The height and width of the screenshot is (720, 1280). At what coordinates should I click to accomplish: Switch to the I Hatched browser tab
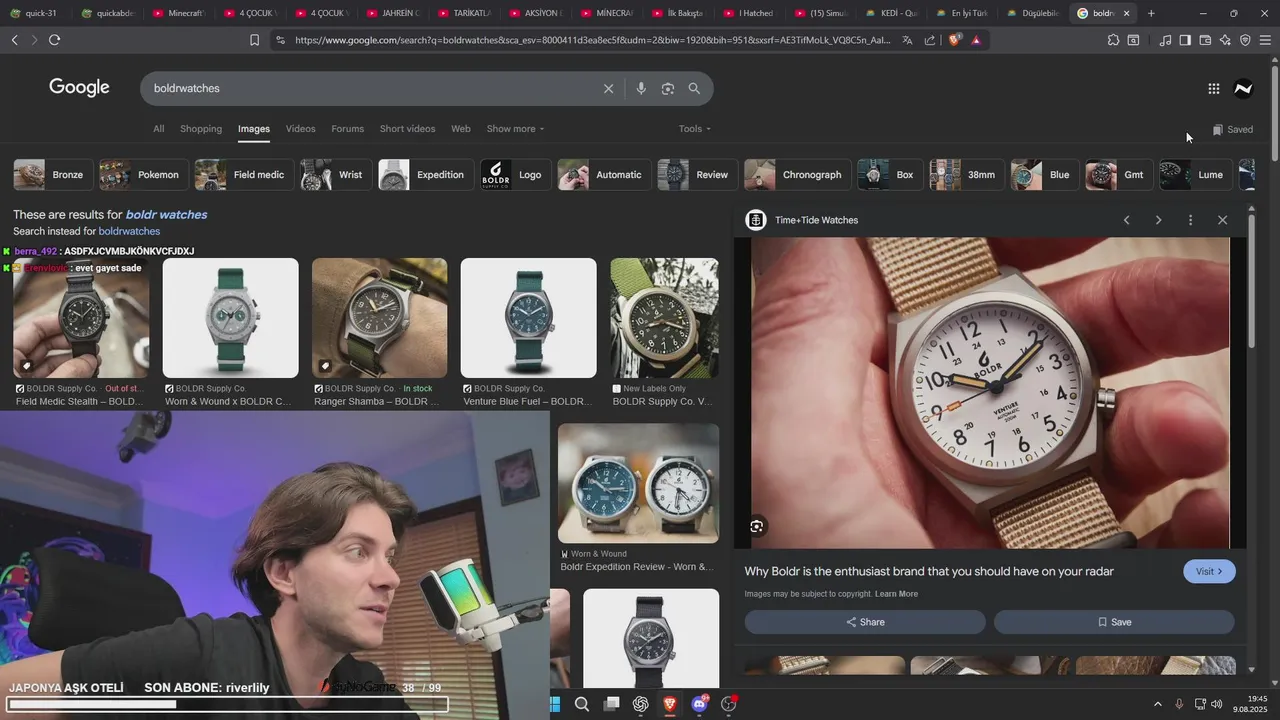[x=748, y=13]
